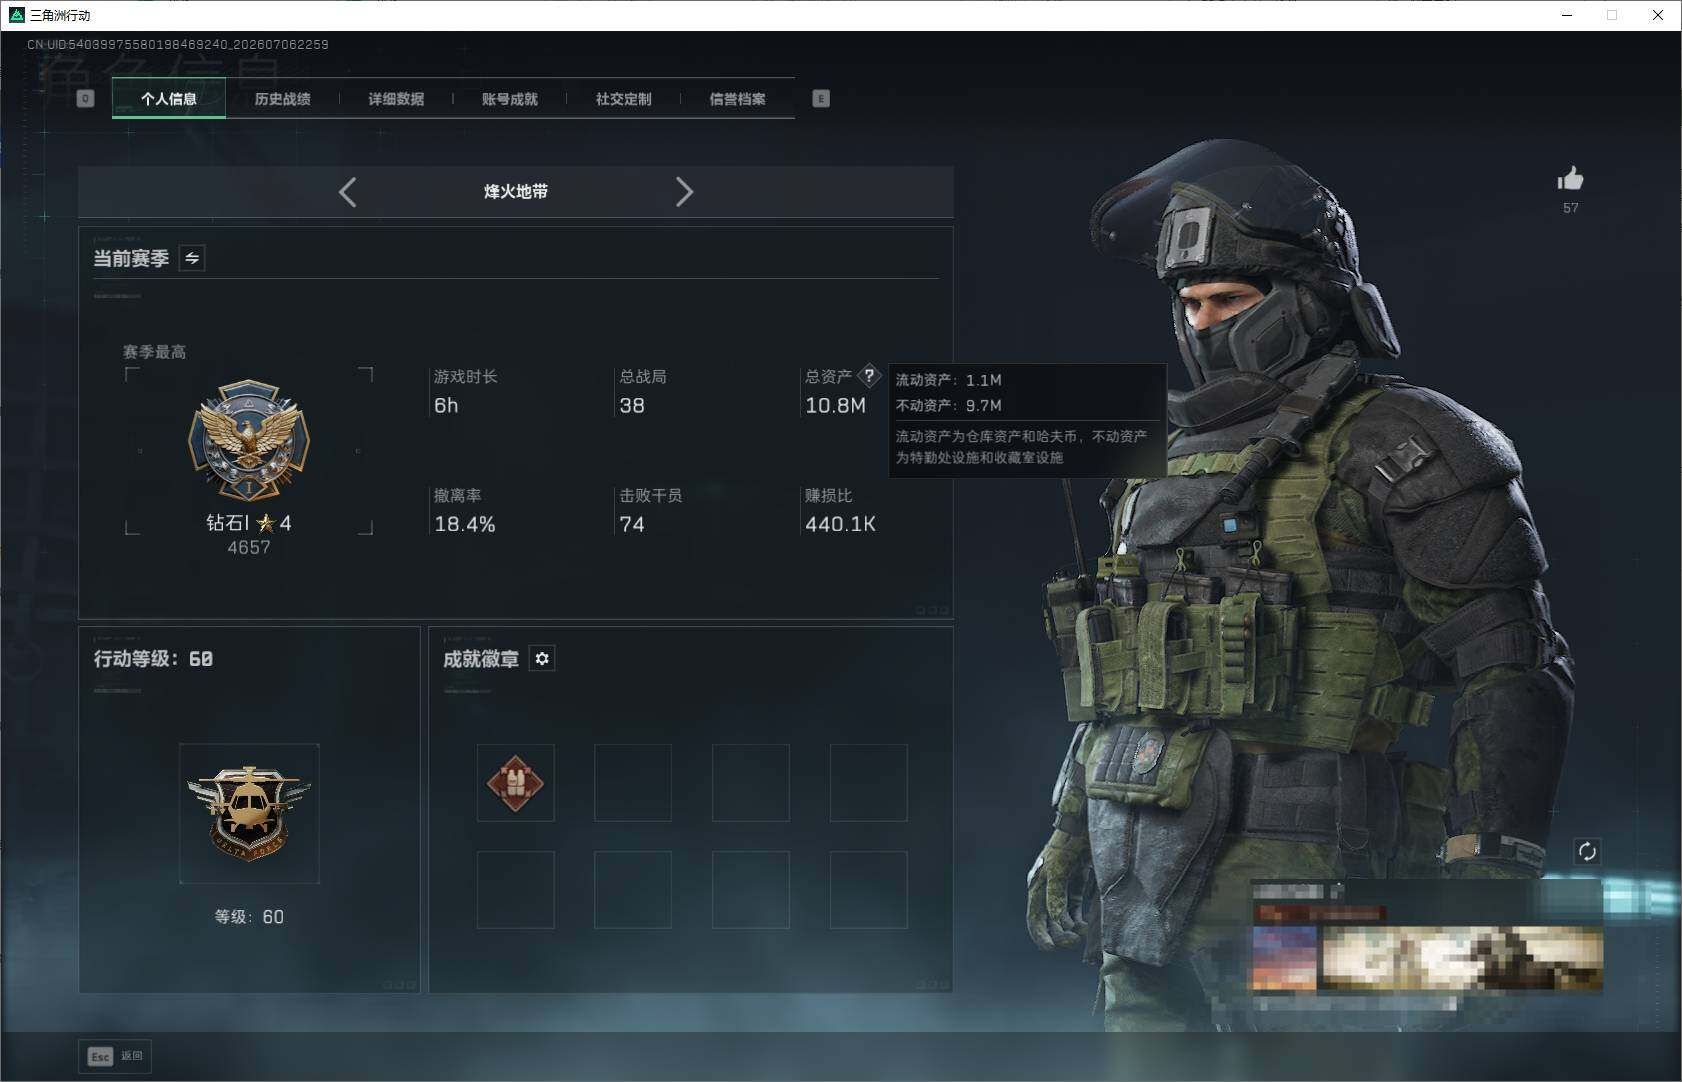Click the 烽火地带 mode title
The image size is (1682, 1082).
click(x=516, y=192)
